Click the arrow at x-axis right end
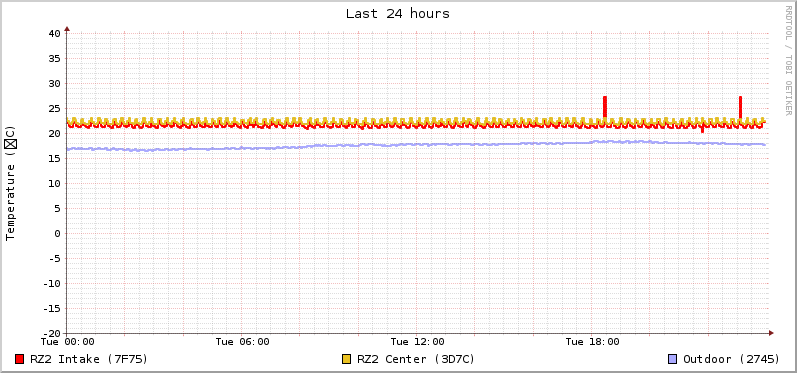Viewport: 797px width, 373px height. click(771, 333)
